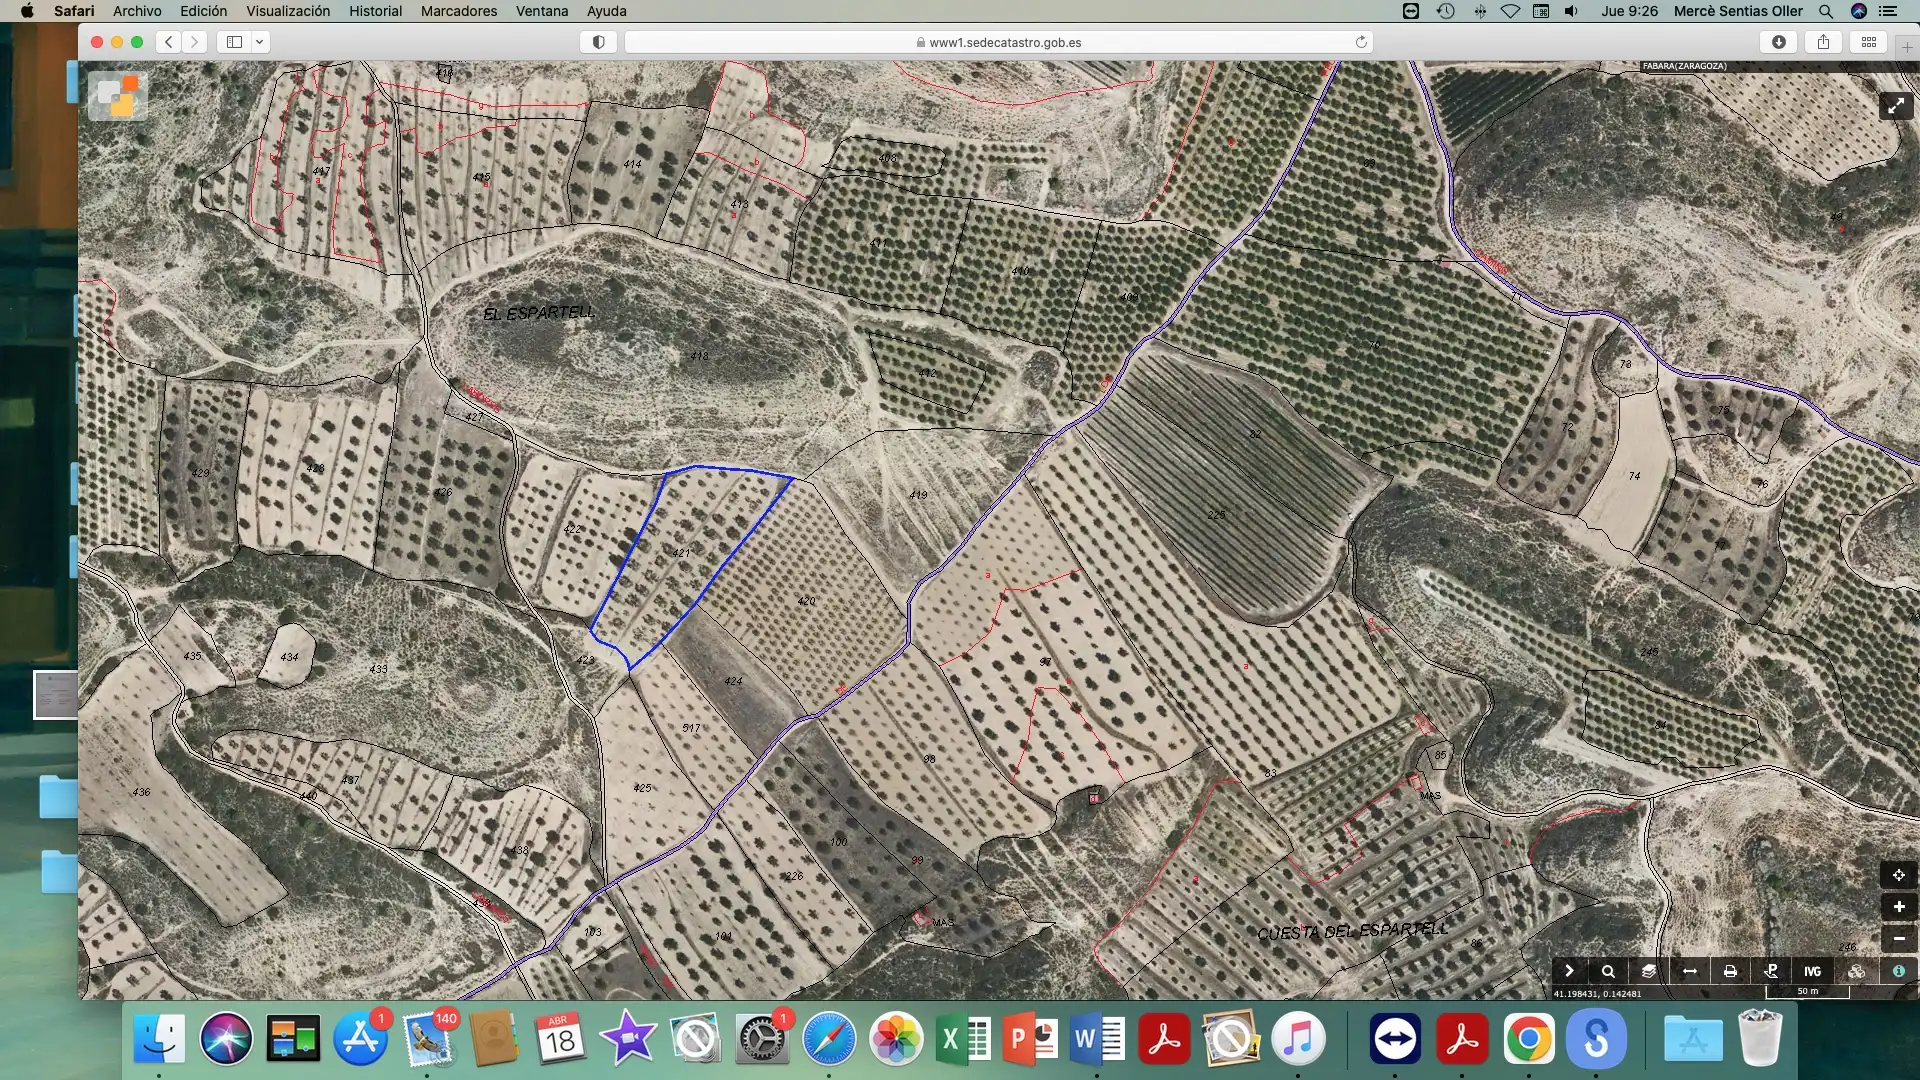This screenshot has width=1920, height=1080.
Task: Open the 3D buildings cubes tool
Action: [x=1857, y=971]
